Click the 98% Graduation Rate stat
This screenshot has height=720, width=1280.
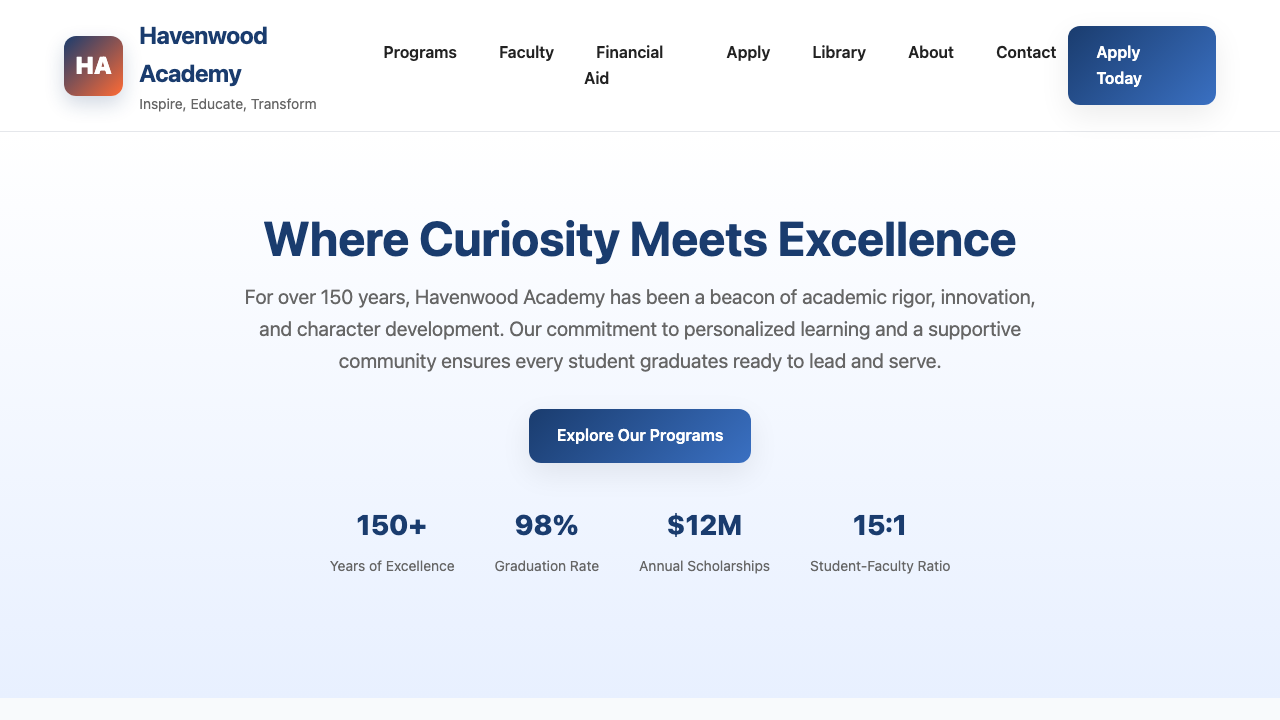point(546,524)
